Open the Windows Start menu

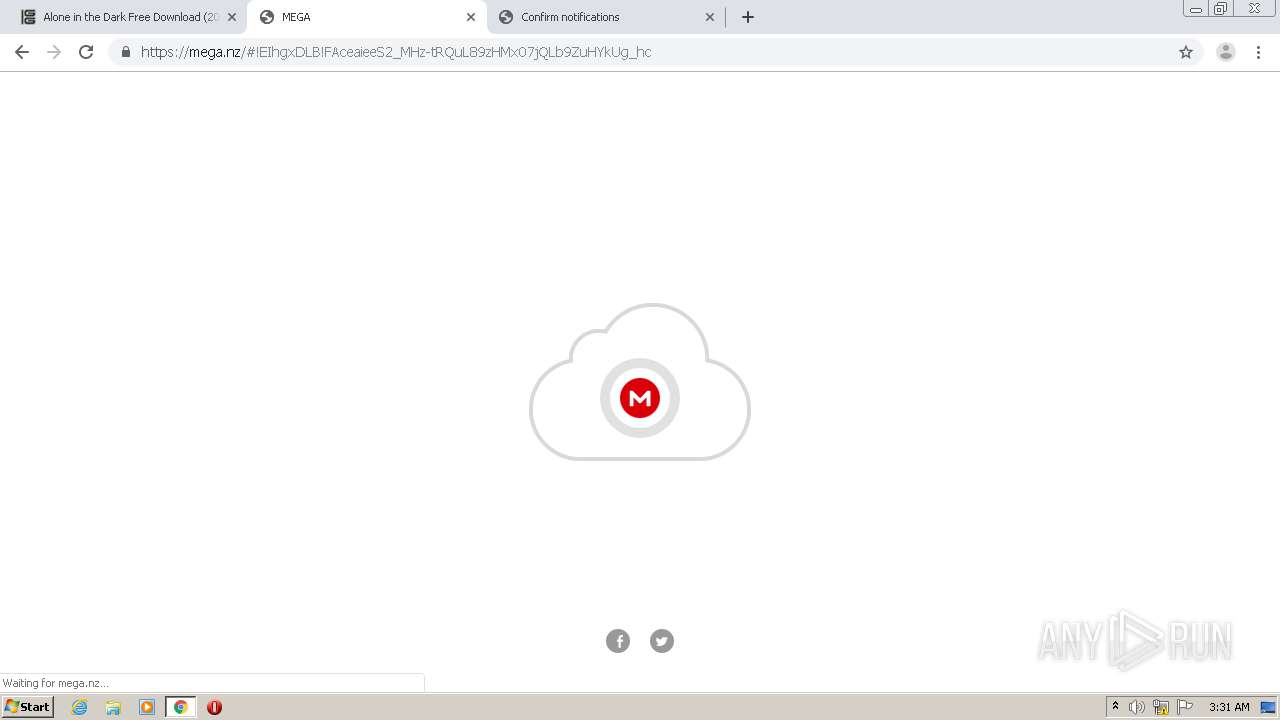(x=28, y=707)
